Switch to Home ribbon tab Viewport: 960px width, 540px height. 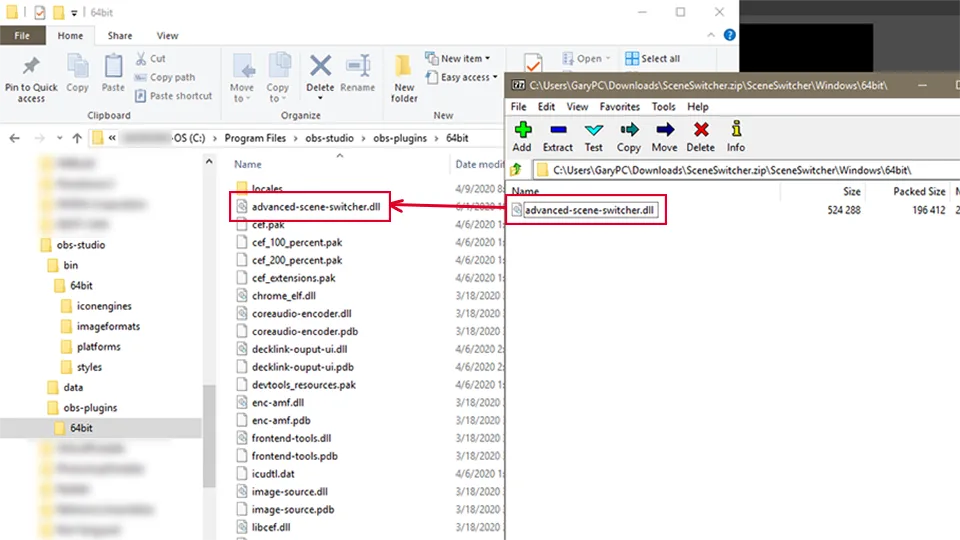point(70,36)
